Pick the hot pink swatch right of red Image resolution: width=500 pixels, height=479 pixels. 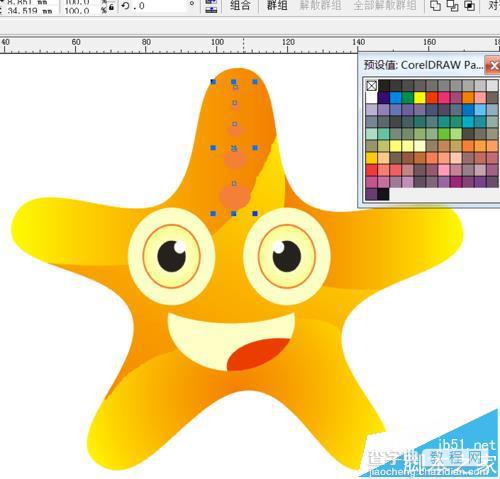point(444,98)
